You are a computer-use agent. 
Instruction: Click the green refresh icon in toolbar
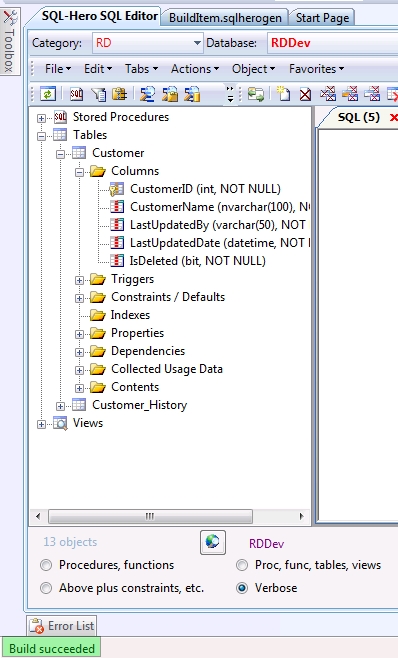[x=48, y=94]
